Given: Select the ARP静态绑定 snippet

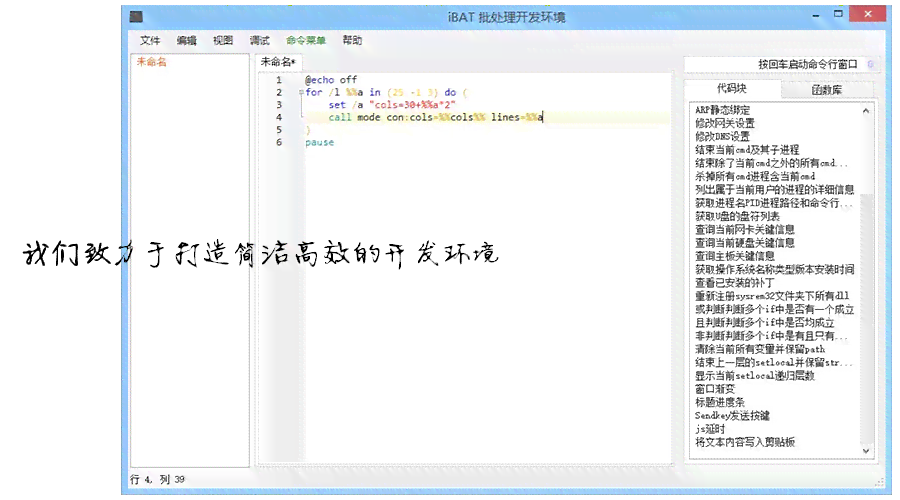Looking at the screenshot, I should (x=723, y=110).
